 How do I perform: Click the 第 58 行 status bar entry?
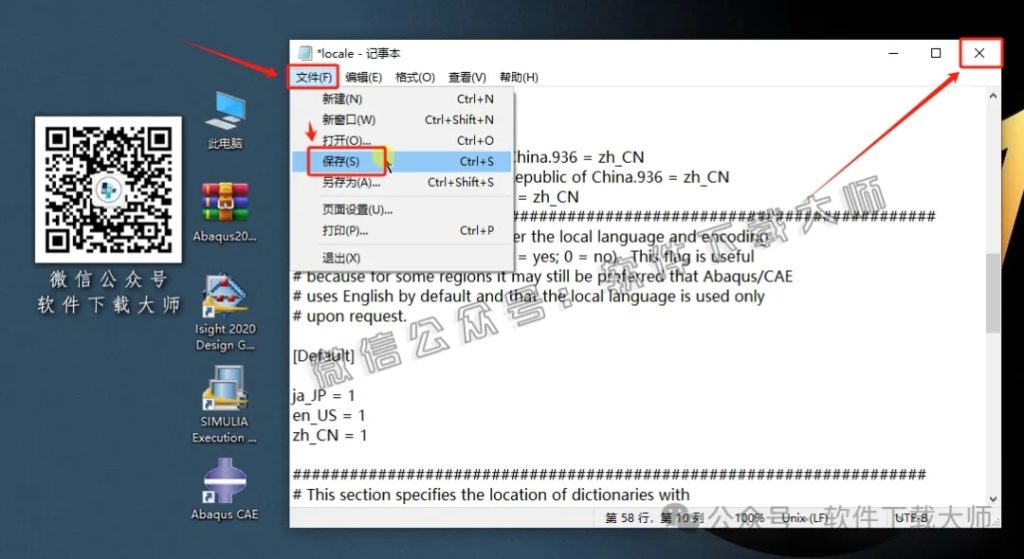653,519
